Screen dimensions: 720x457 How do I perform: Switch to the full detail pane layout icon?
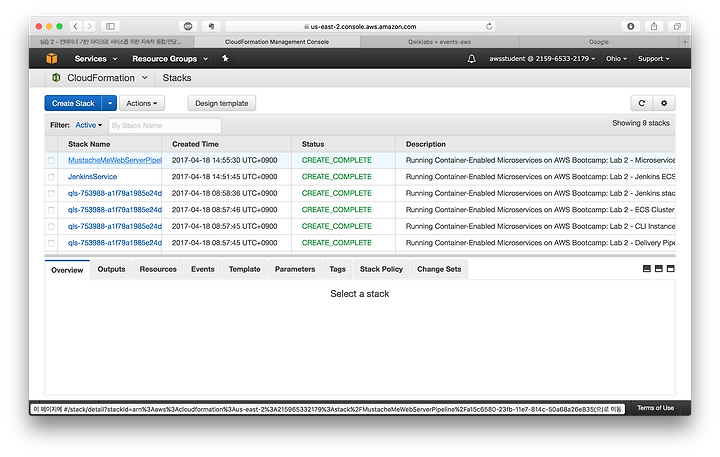pyautogui.click(x=670, y=269)
